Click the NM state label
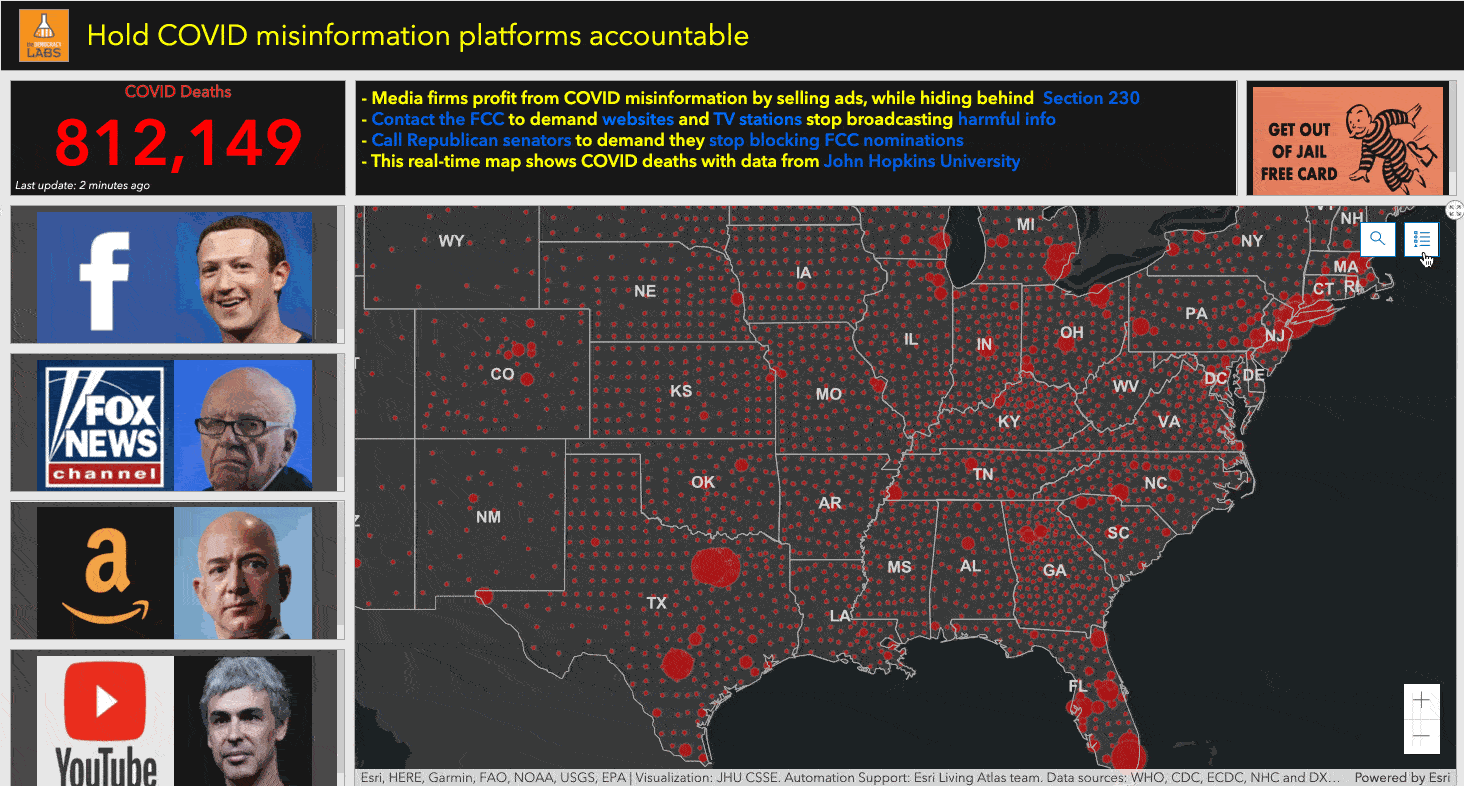Image resolution: width=1464 pixels, height=786 pixels. 488,517
